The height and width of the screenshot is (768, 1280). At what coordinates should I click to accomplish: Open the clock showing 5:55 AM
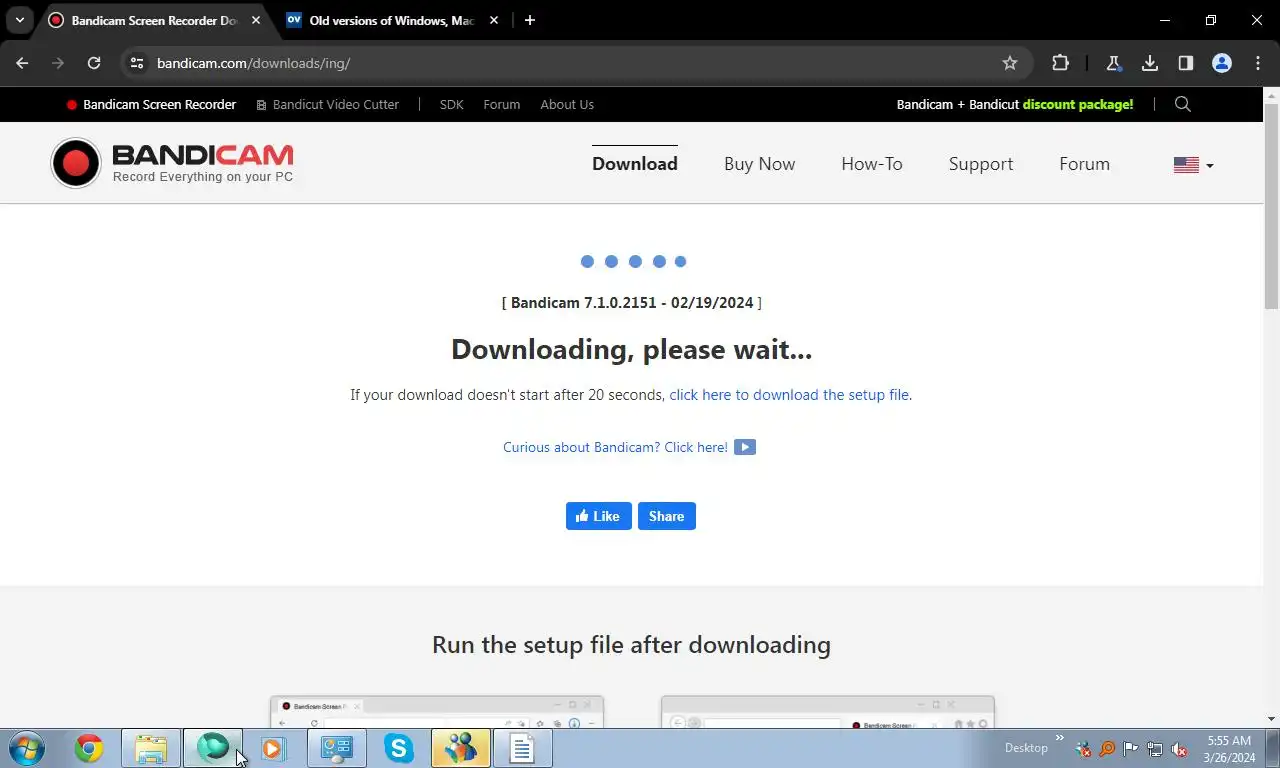pos(1229,749)
